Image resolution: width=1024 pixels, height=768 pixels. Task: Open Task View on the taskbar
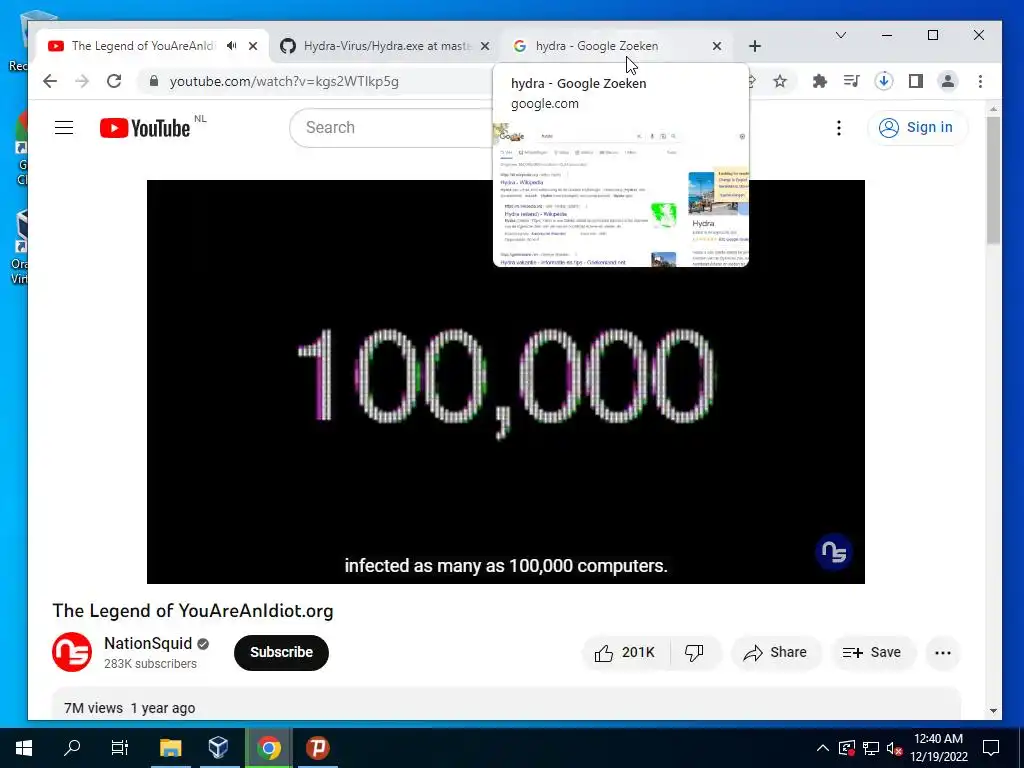tap(120, 748)
